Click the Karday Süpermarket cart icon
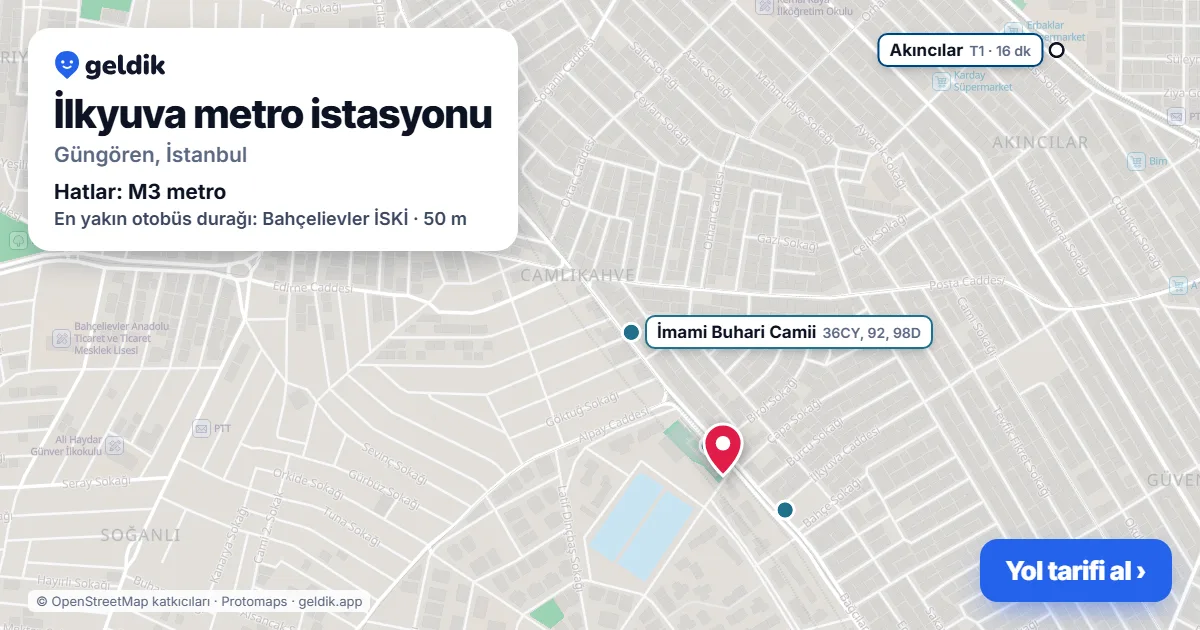The image size is (1200, 630). (x=941, y=81)
